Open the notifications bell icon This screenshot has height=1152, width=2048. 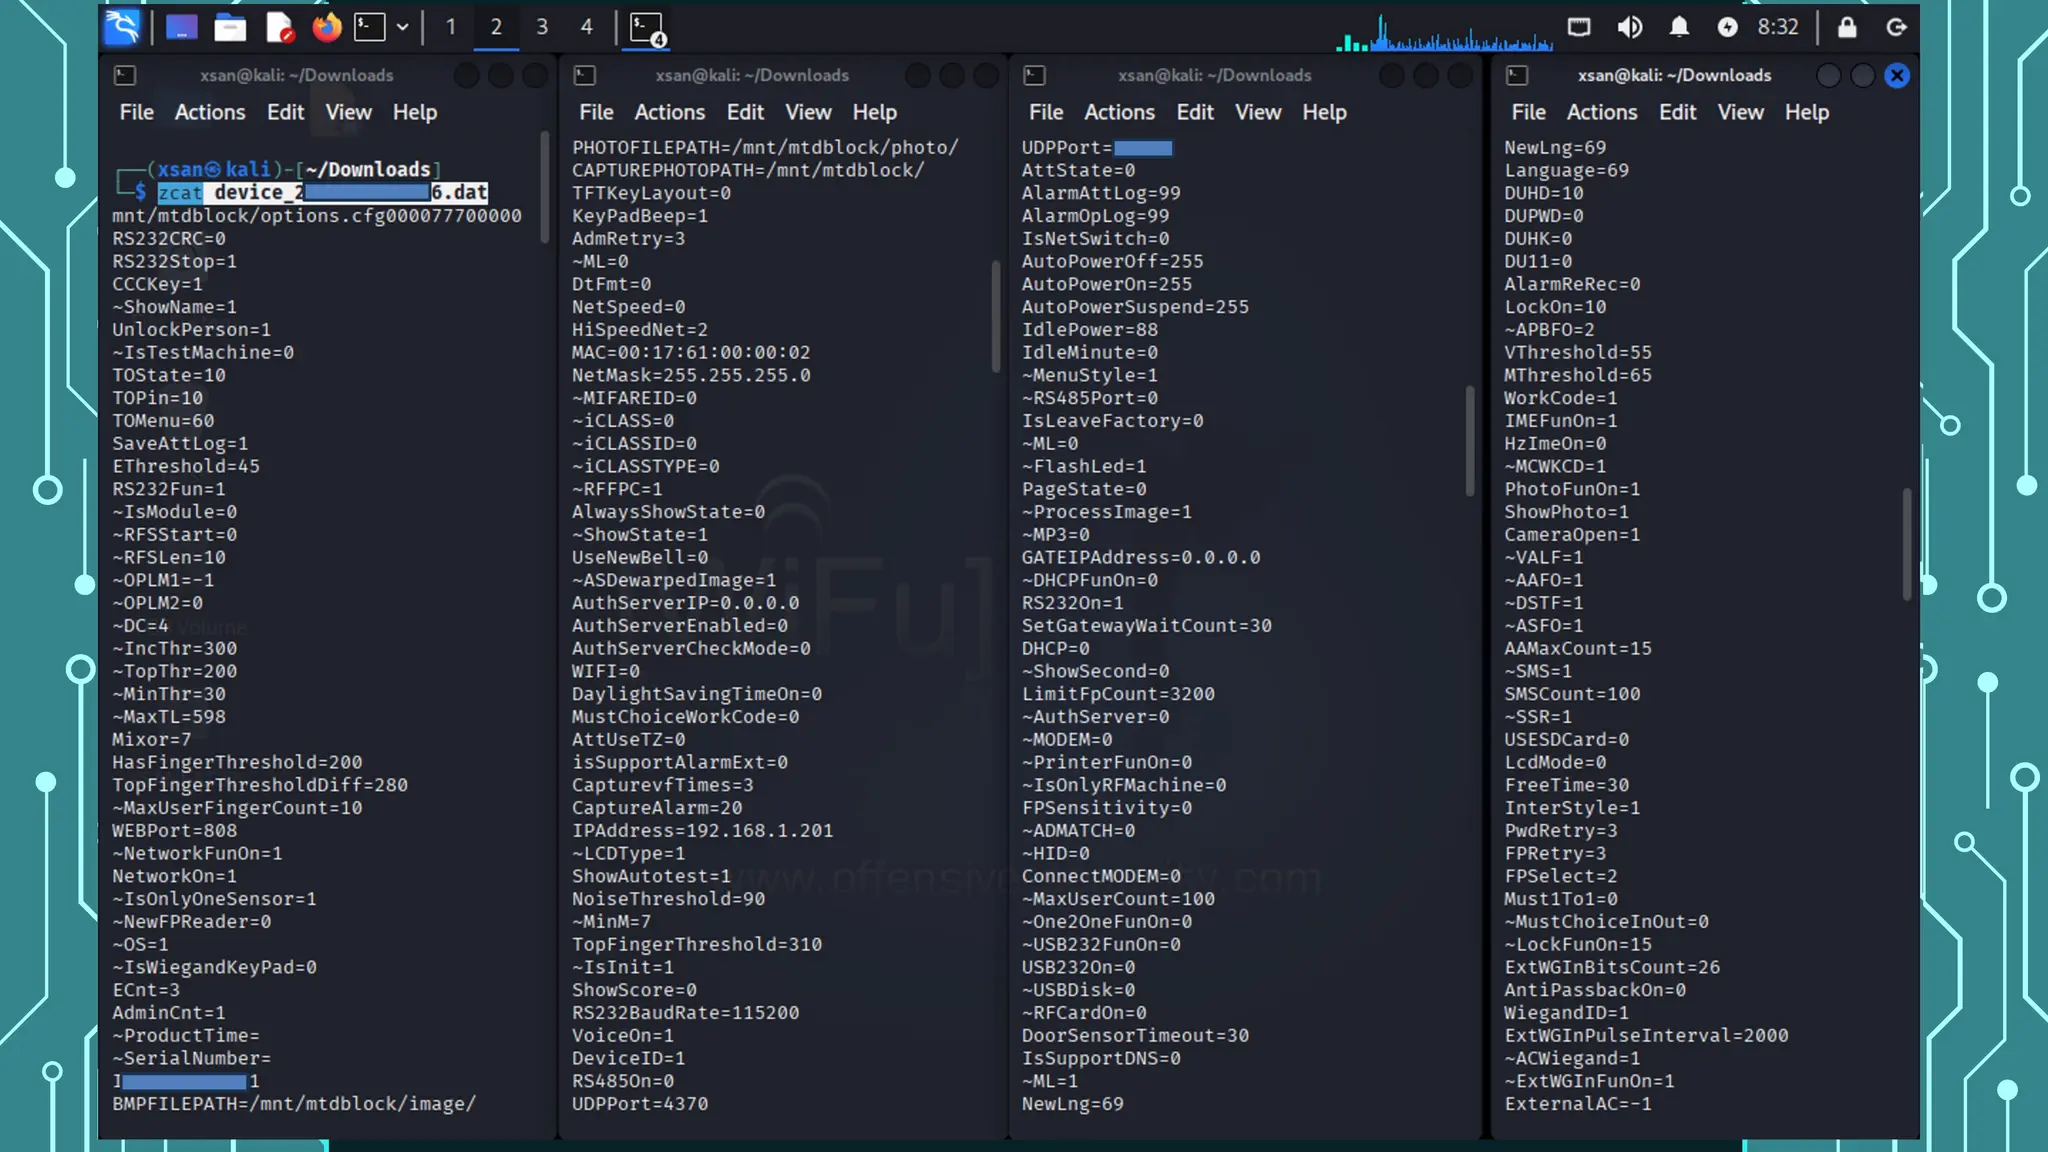pos(1679,27)
